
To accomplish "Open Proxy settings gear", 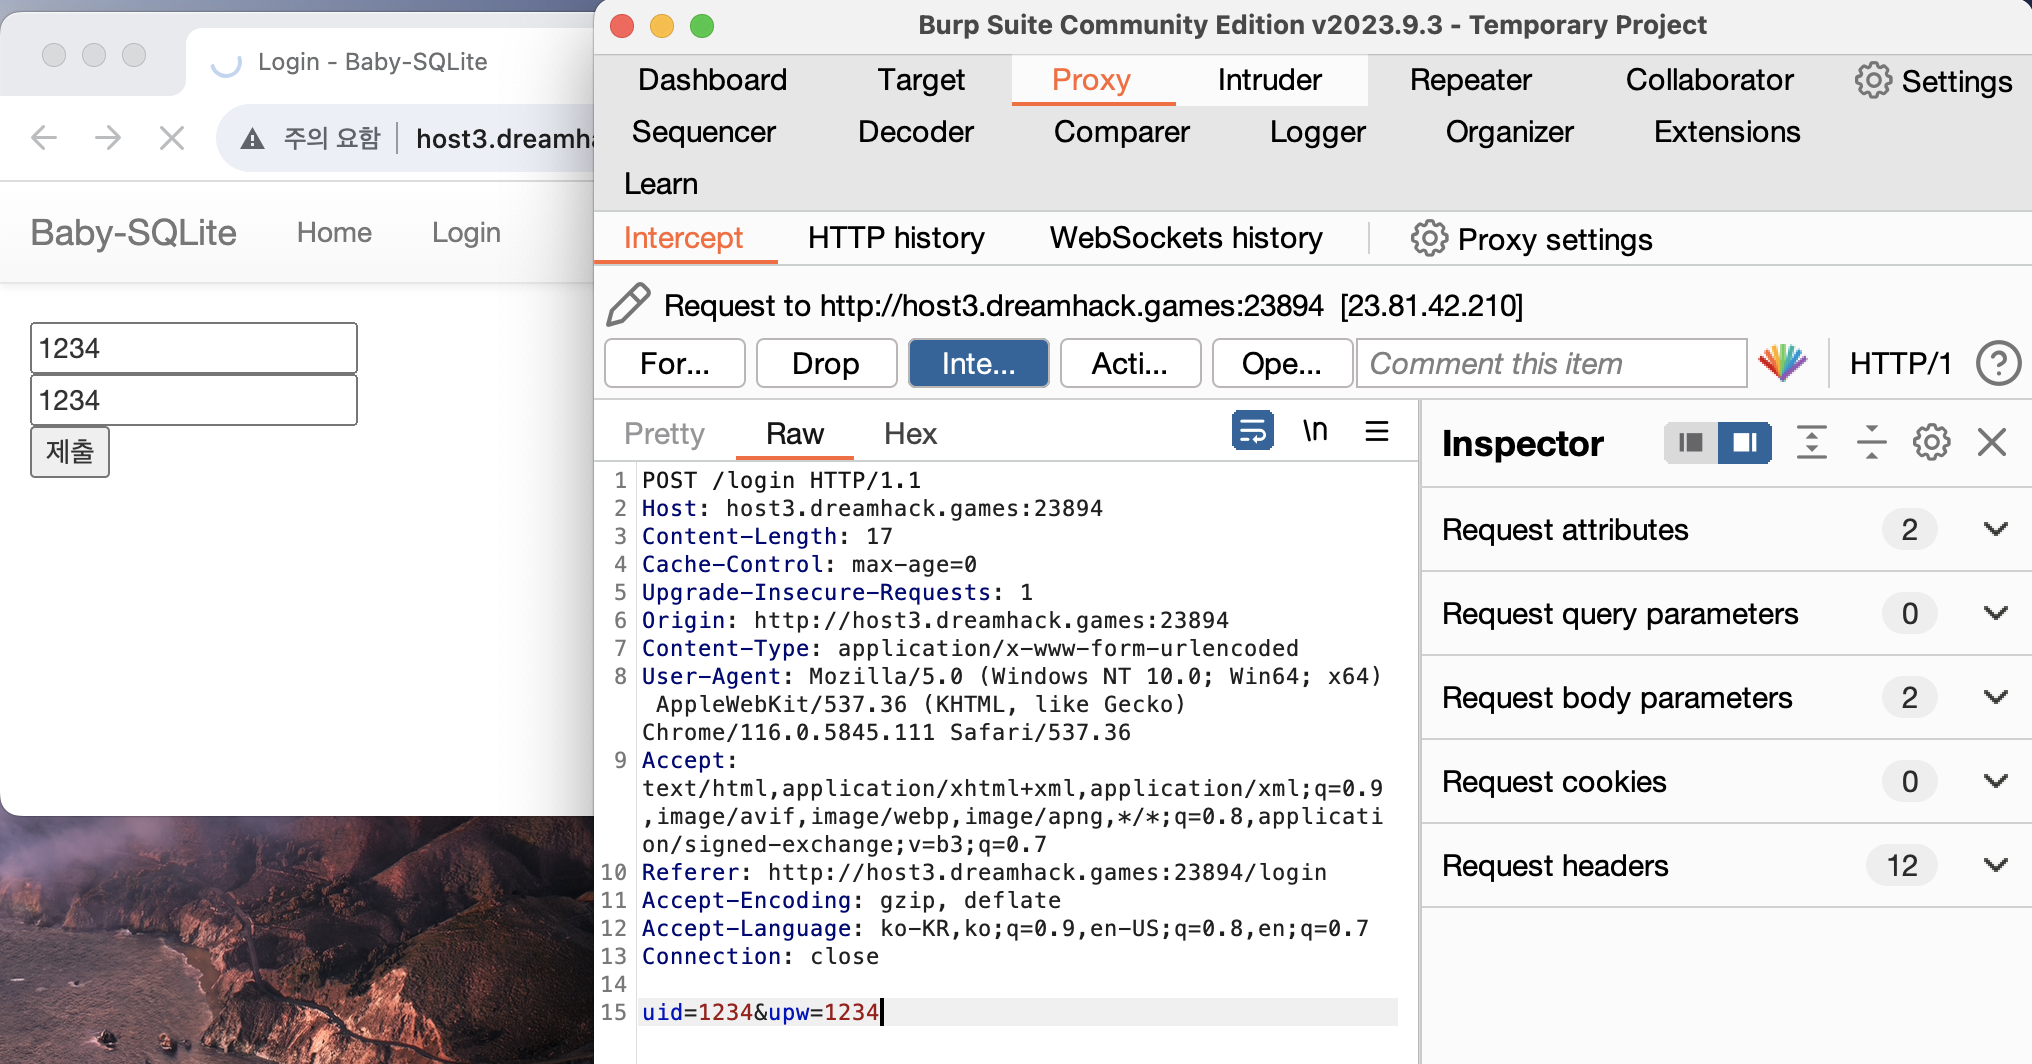I will point(1429,238).
